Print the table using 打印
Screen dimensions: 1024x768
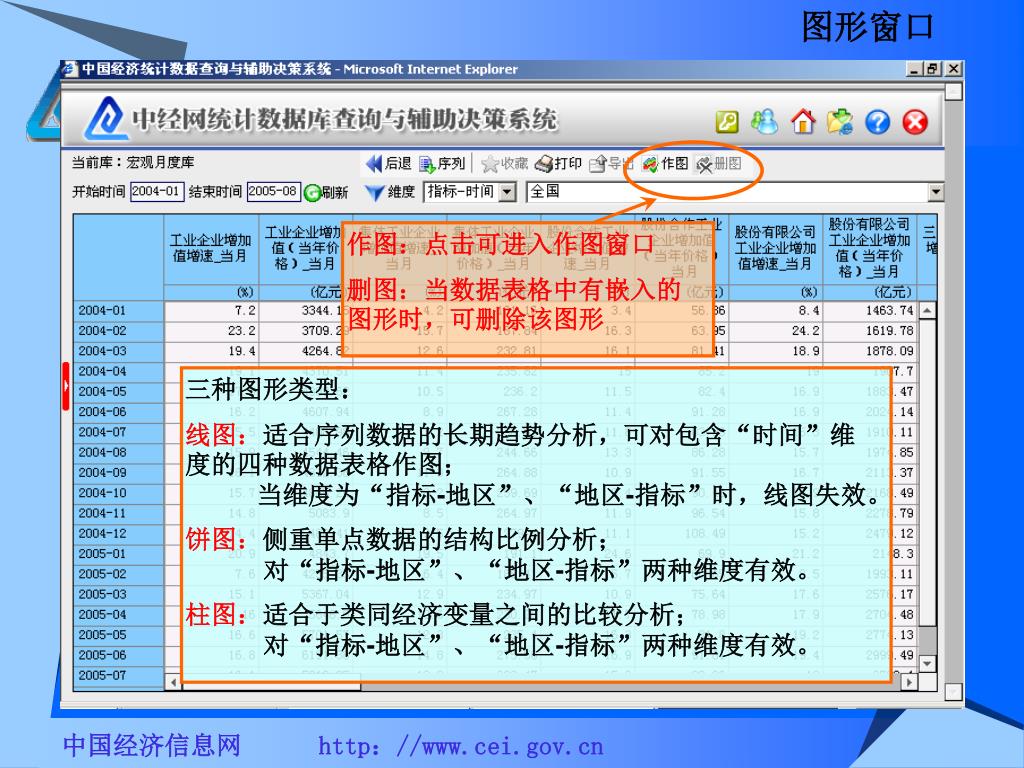(x=558, y=163)
